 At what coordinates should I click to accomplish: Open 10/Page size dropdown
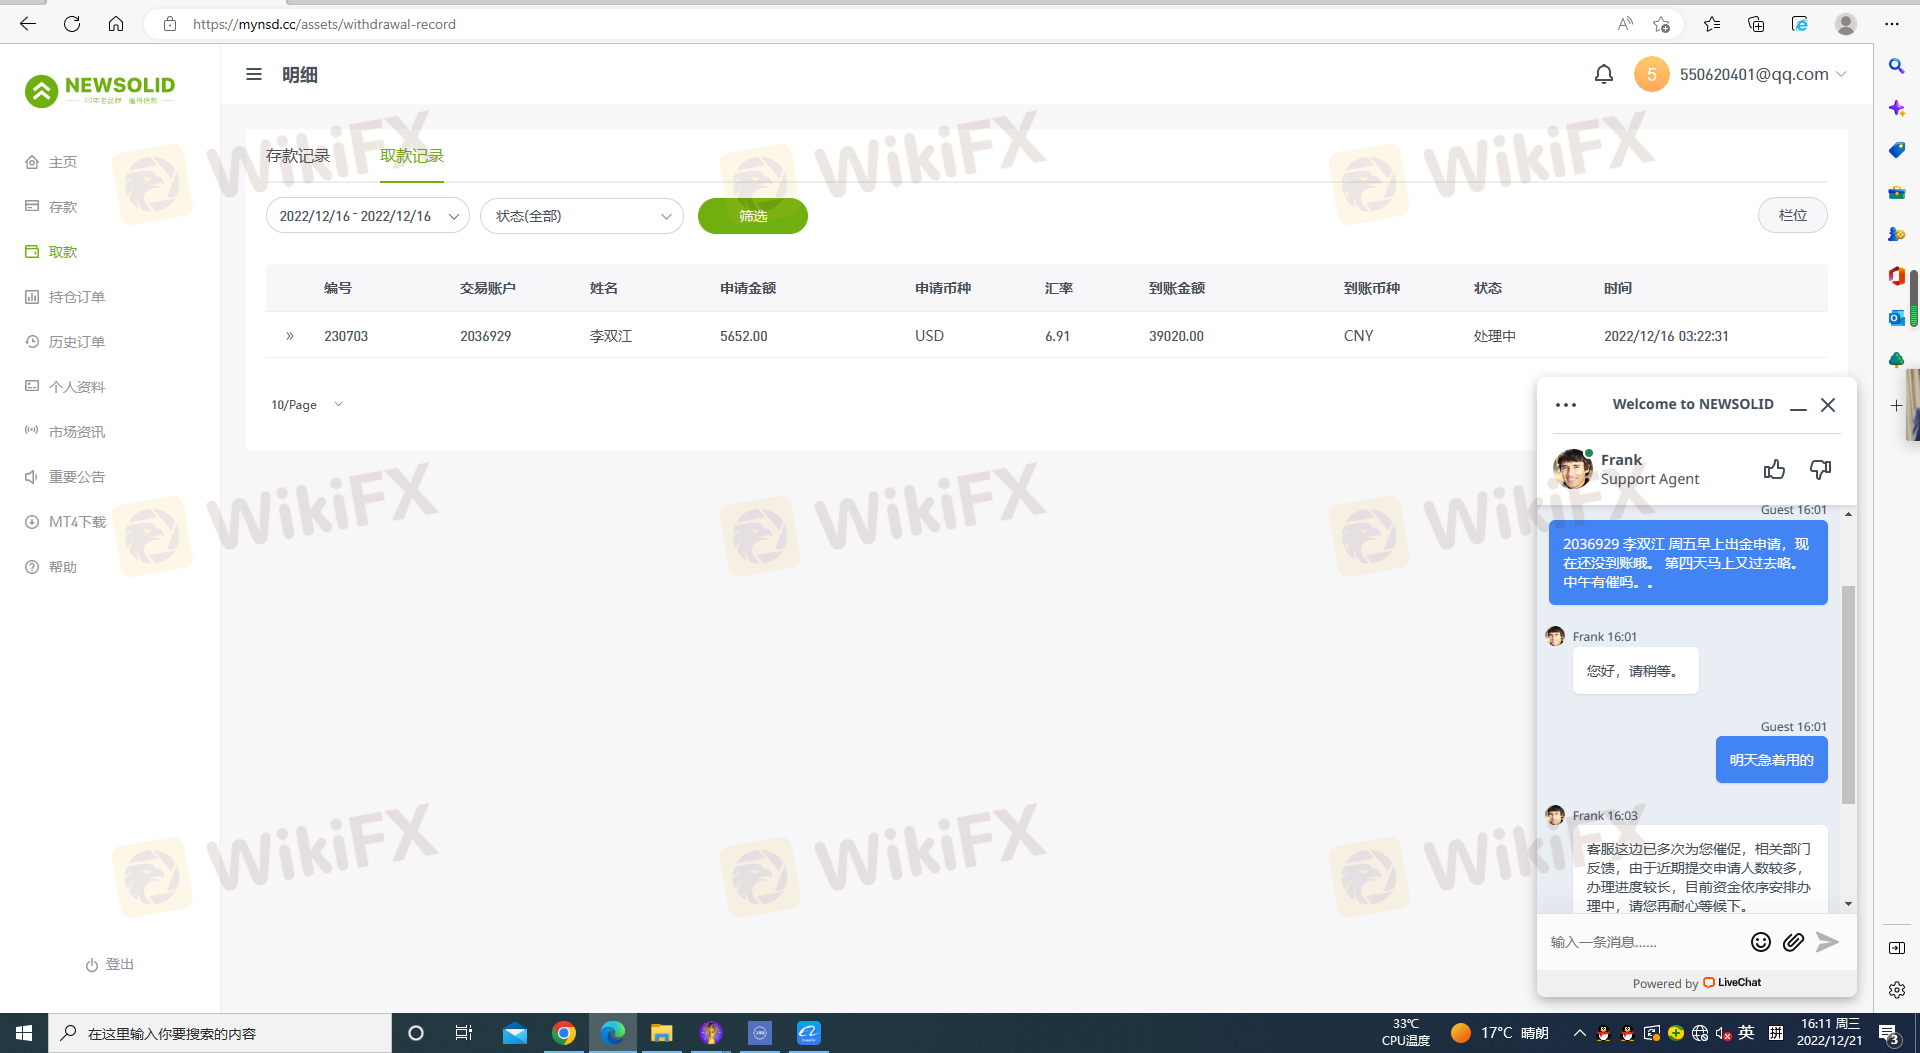[307, 405]
